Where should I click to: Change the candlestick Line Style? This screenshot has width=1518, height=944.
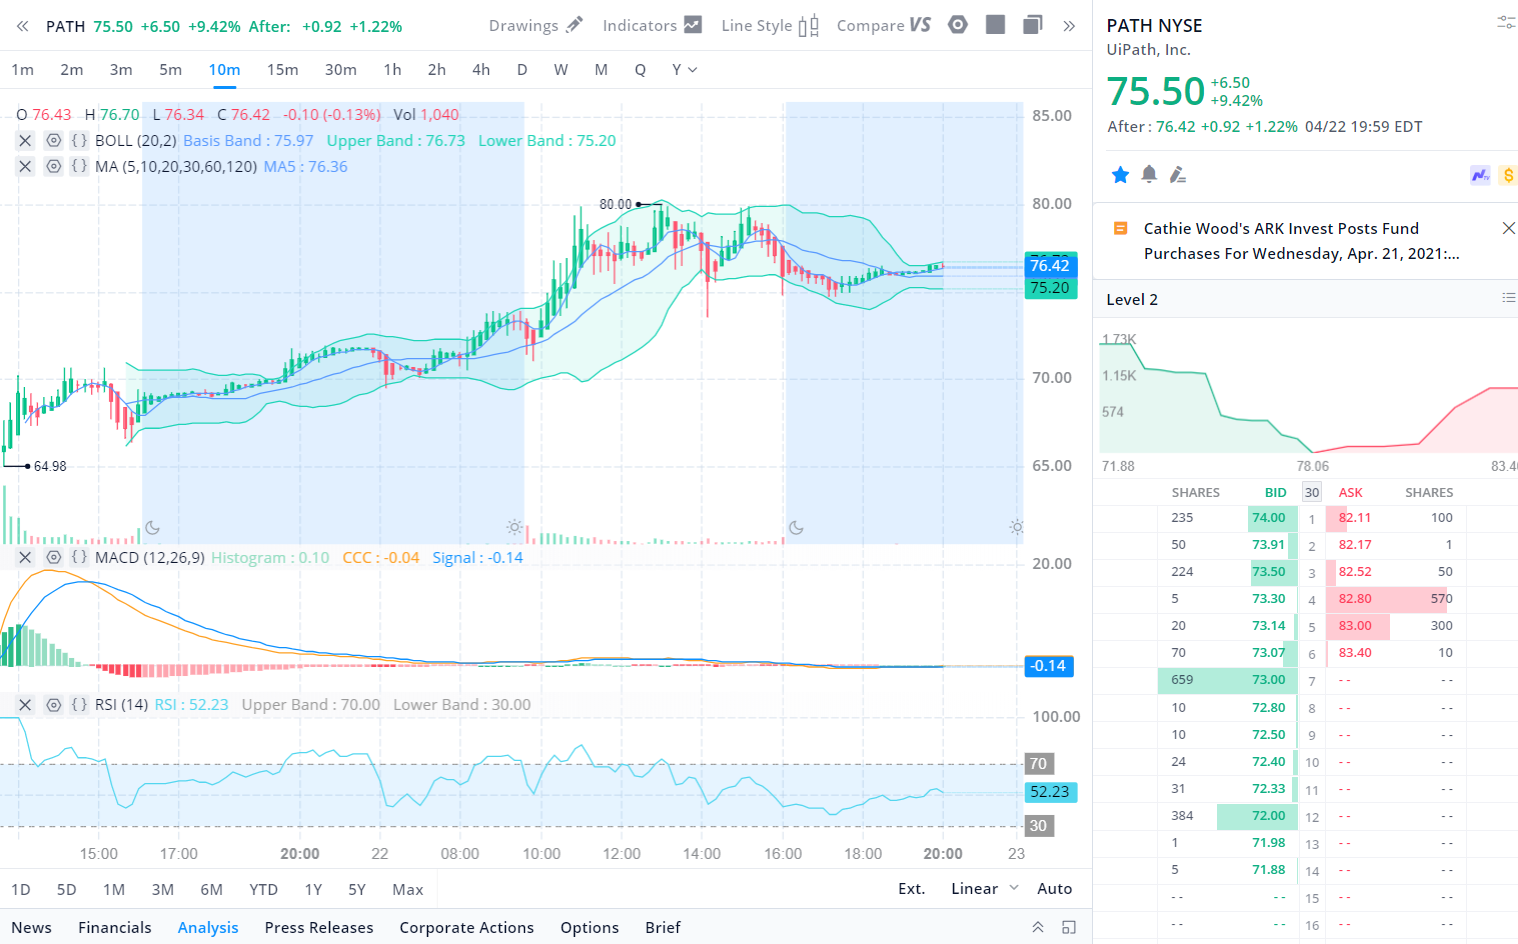770,25
